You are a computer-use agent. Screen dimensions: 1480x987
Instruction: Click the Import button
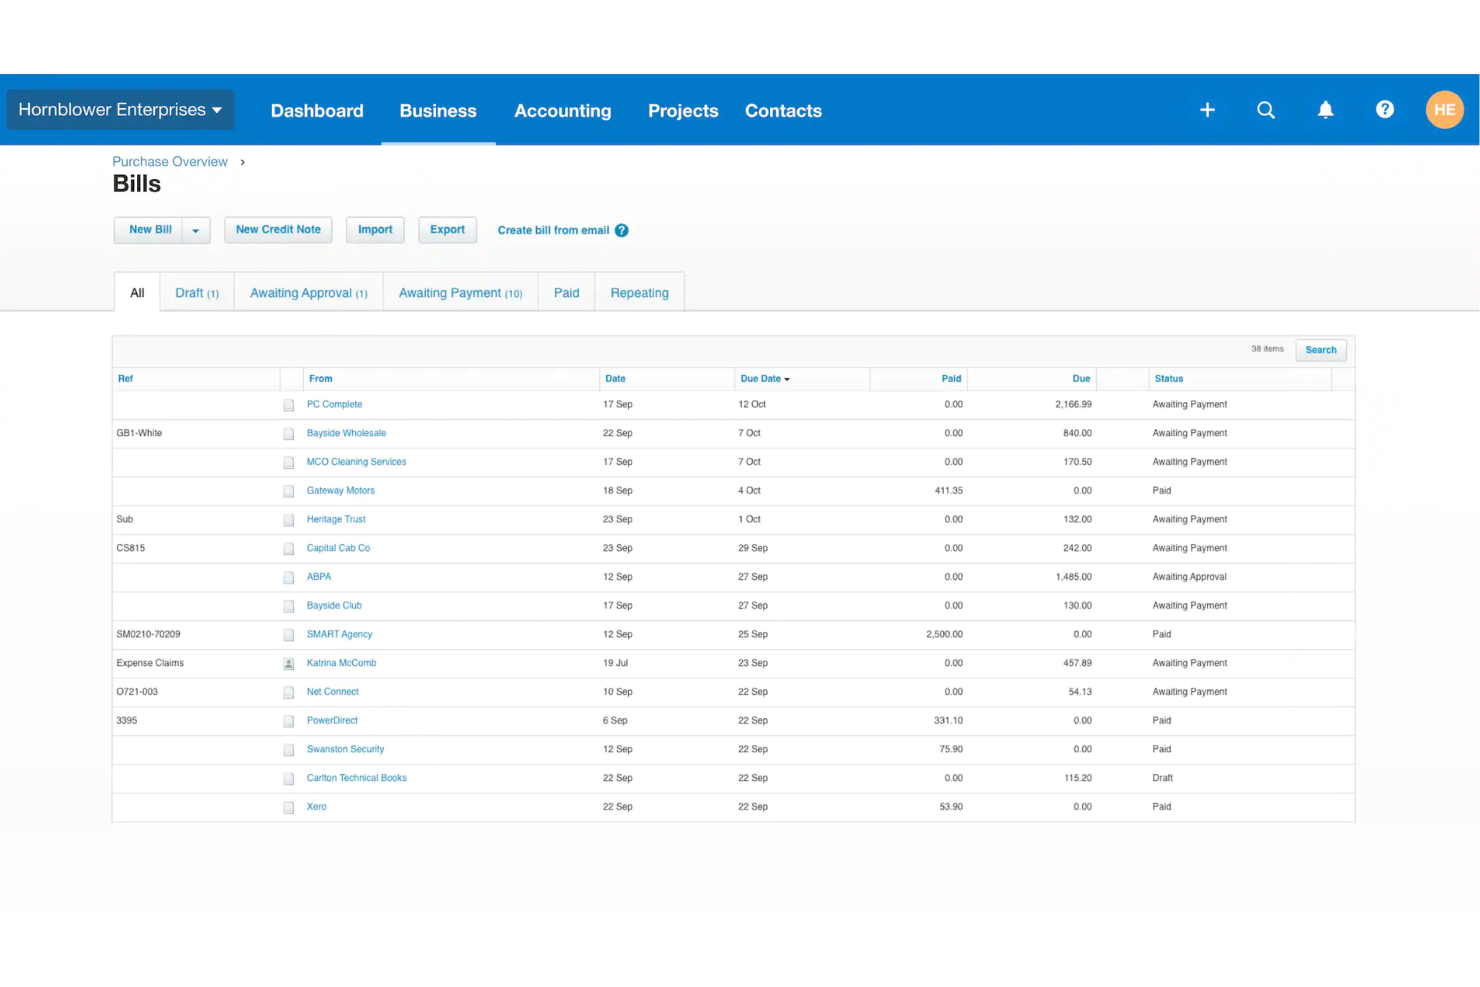[375, 230]
